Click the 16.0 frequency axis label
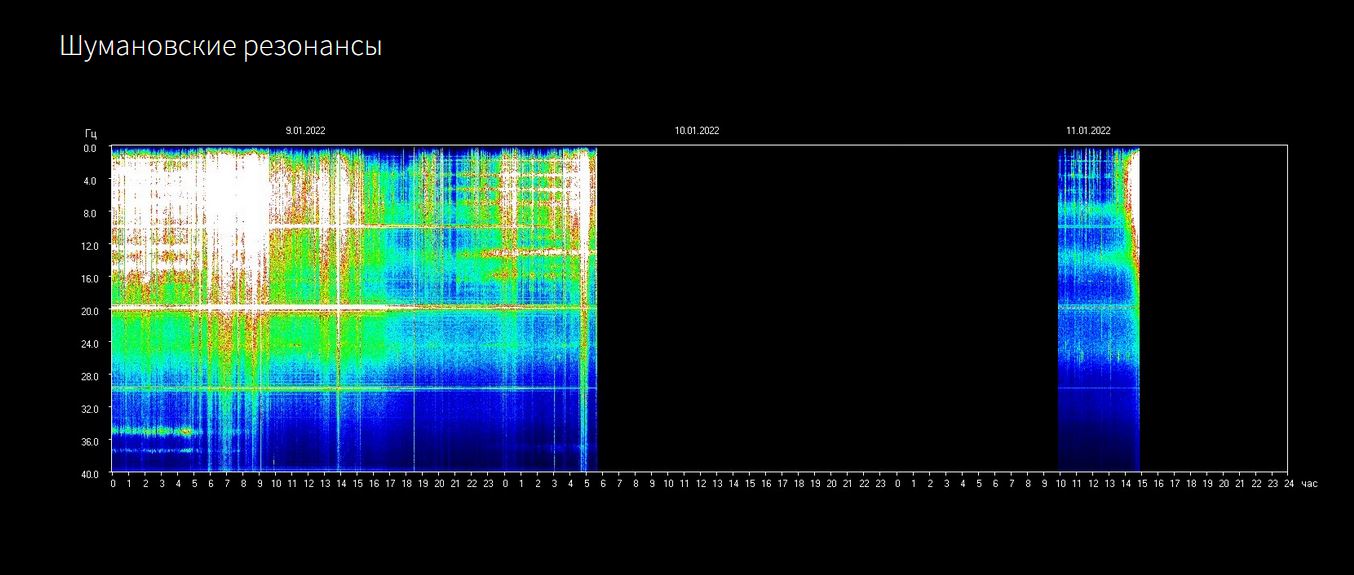This screenshot has width=1354, height=575. click(x=89, y=278)
